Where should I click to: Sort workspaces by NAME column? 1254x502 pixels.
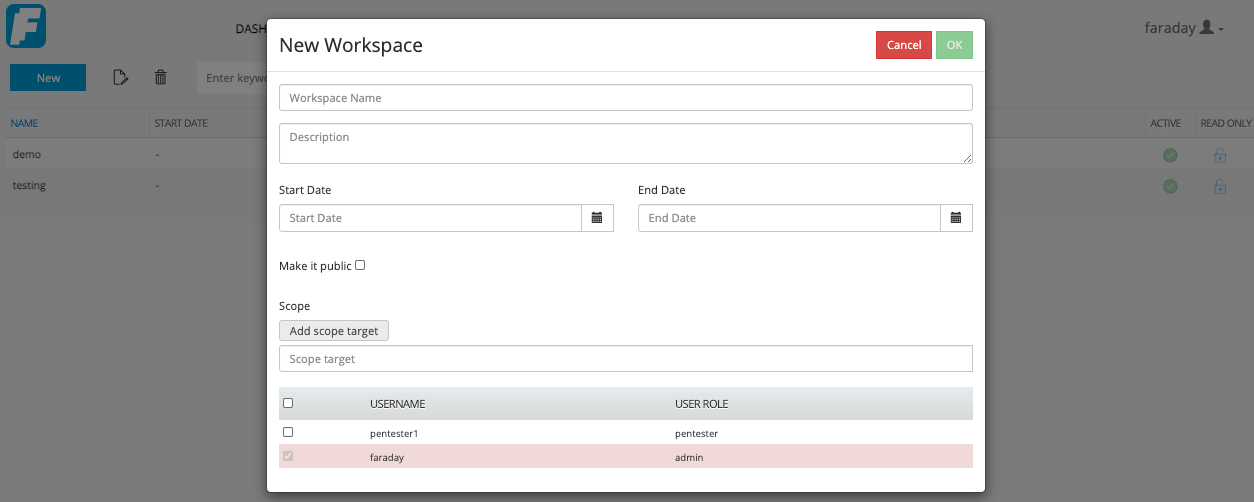coord(25,124)
